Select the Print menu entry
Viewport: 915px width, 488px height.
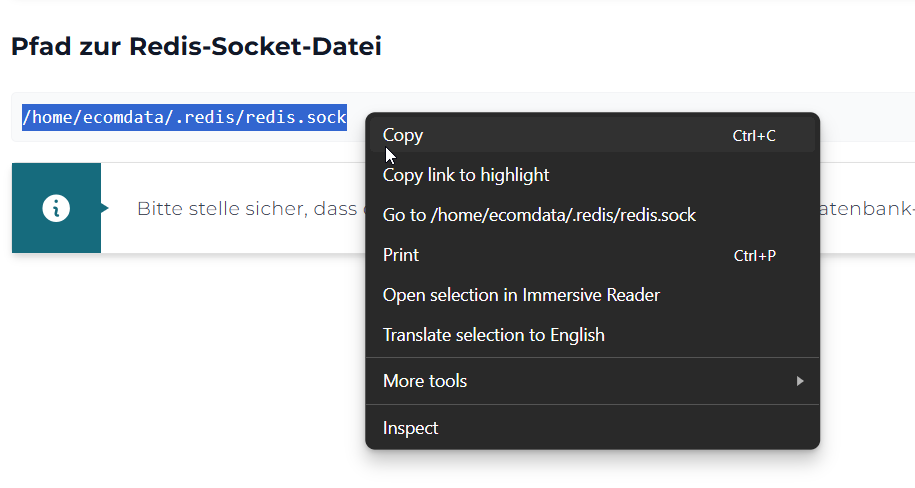(x=401, y=255)
